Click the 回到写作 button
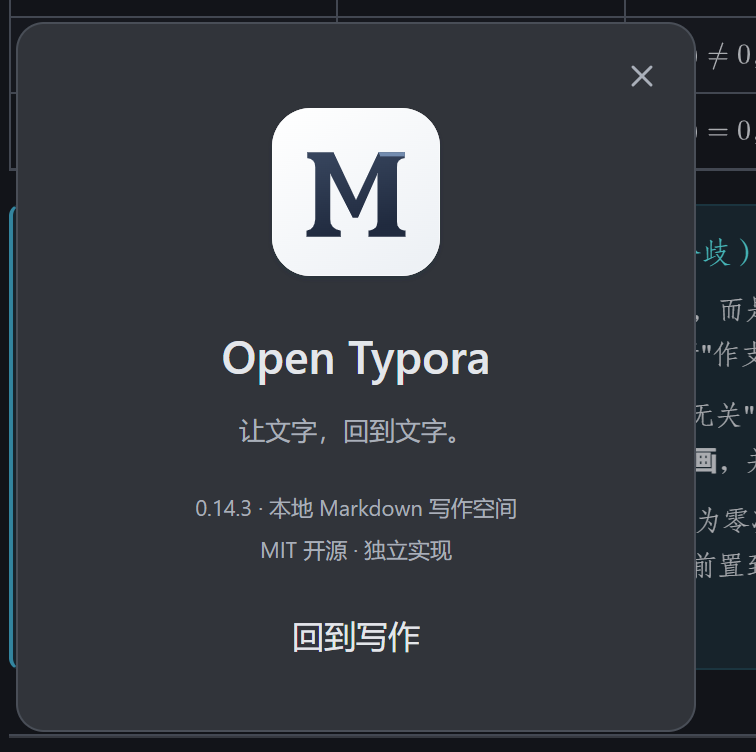This screenshot has width=756, height=752. tap(356, 637)
